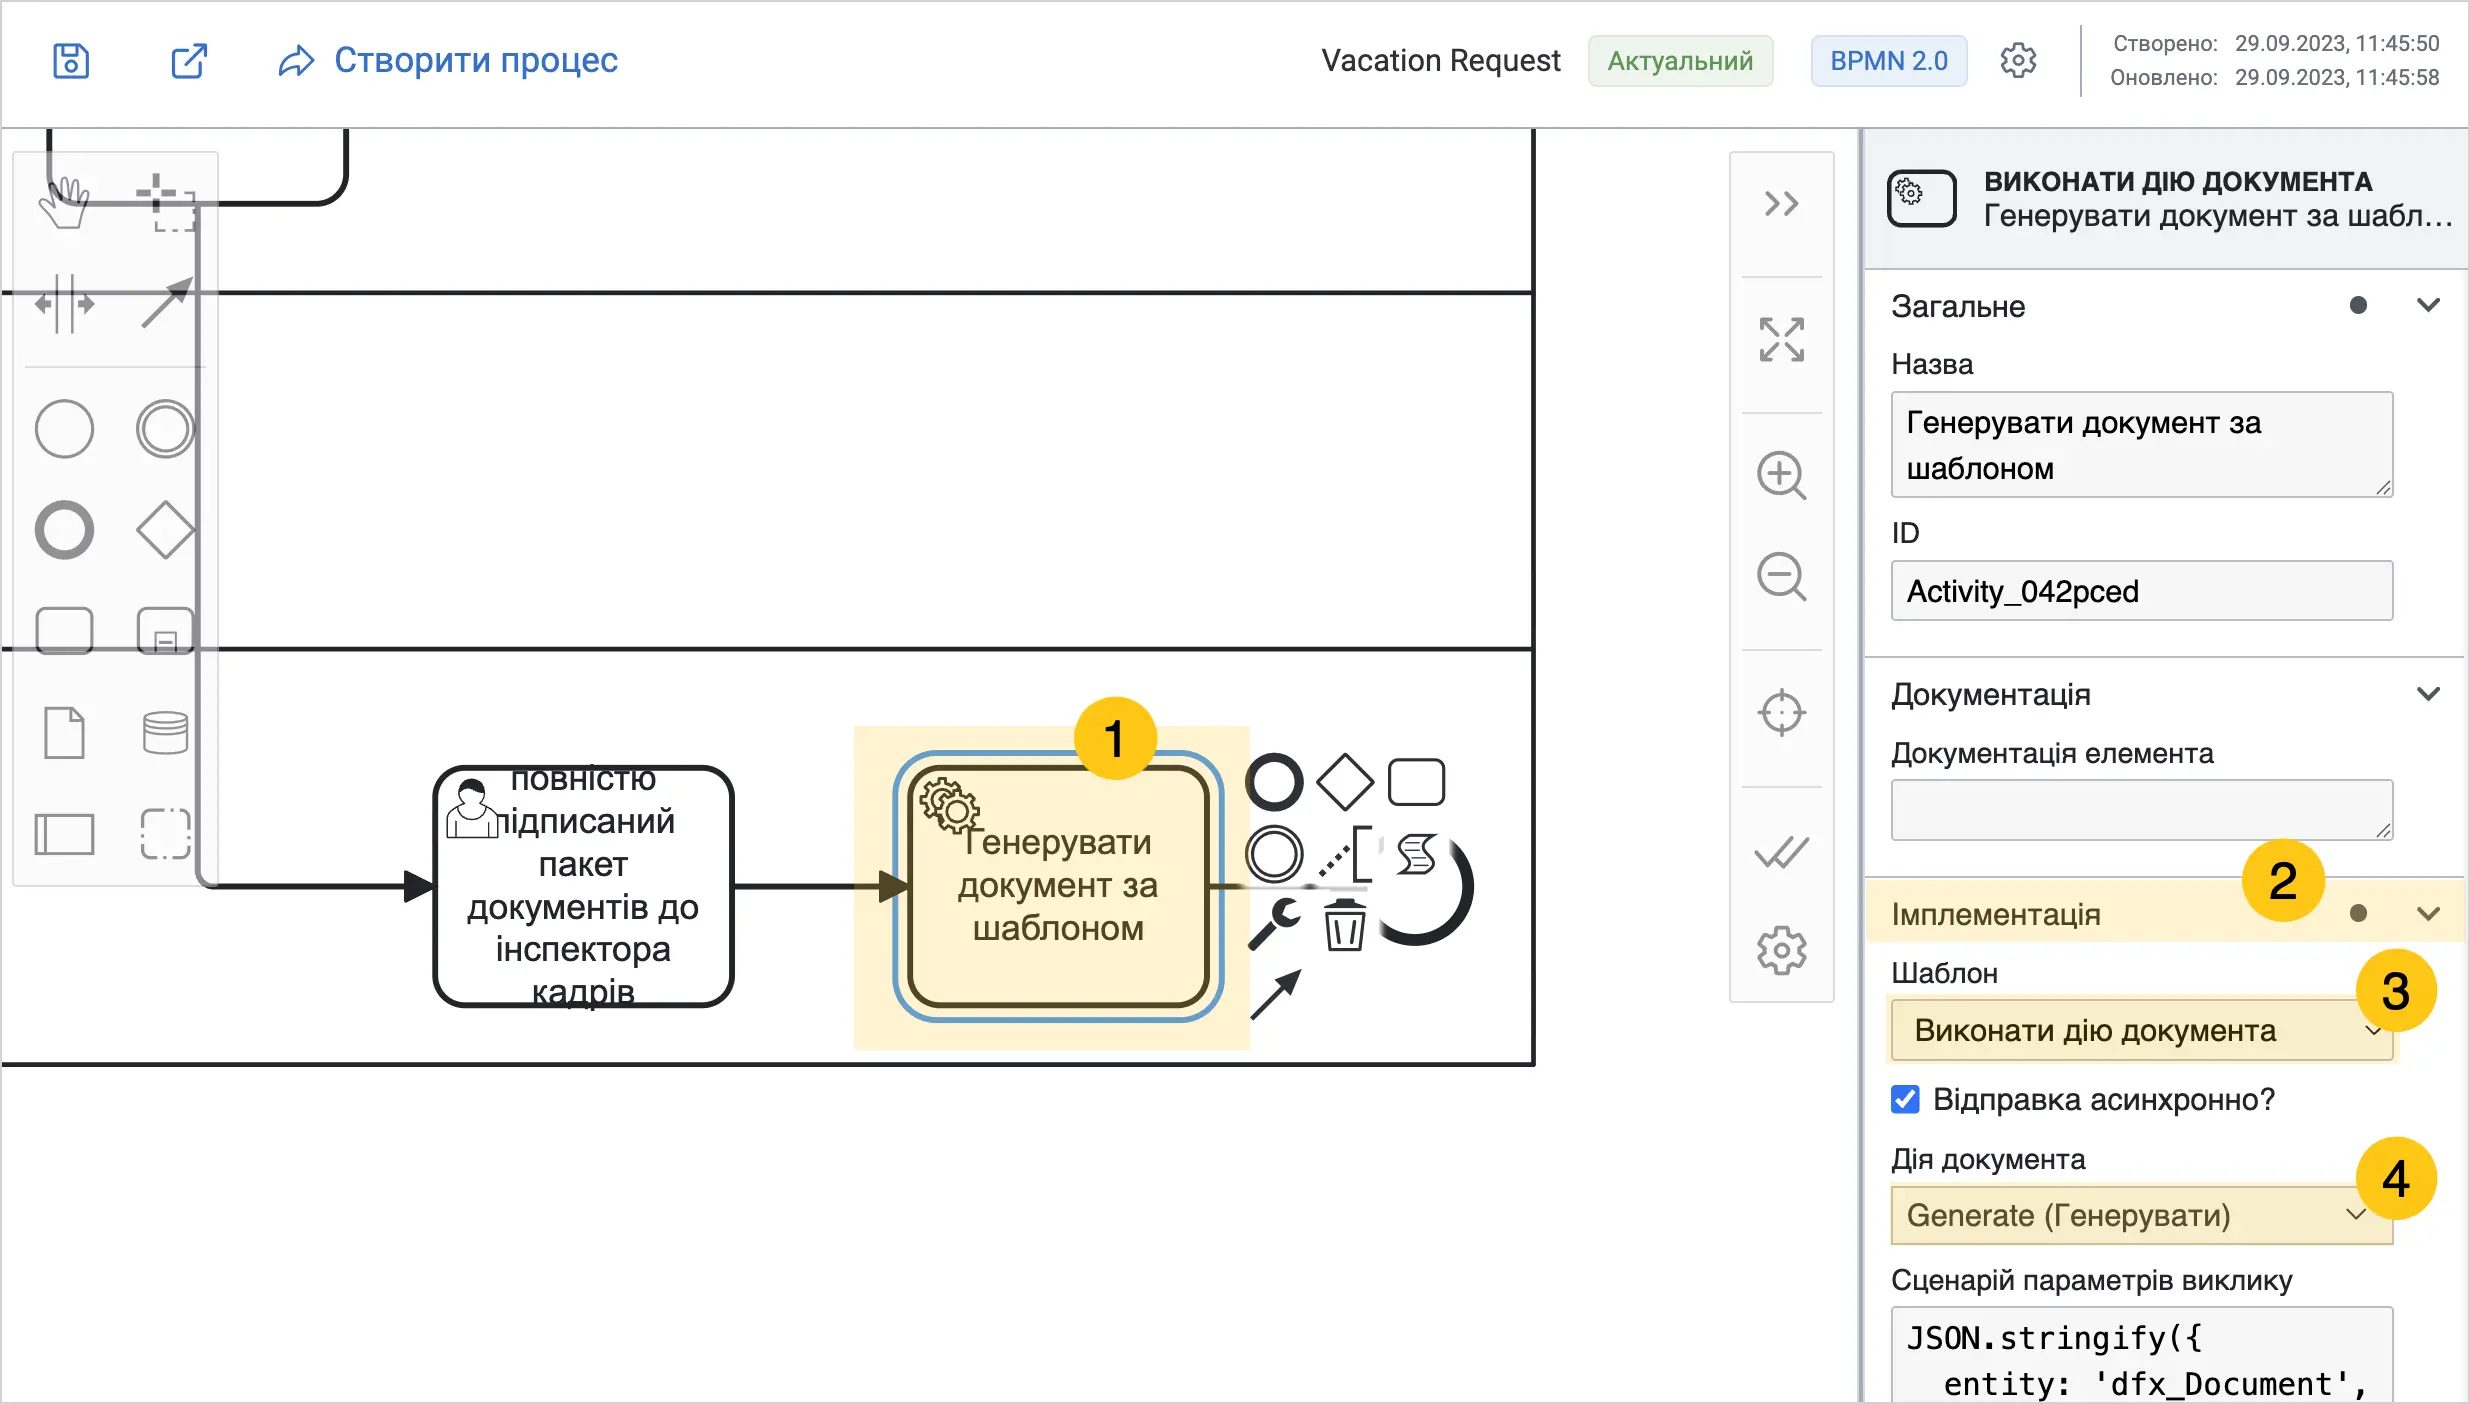The image size is (2470, 1404).
Task: Select intermediate event in palette
Action: tap(165, 429)
